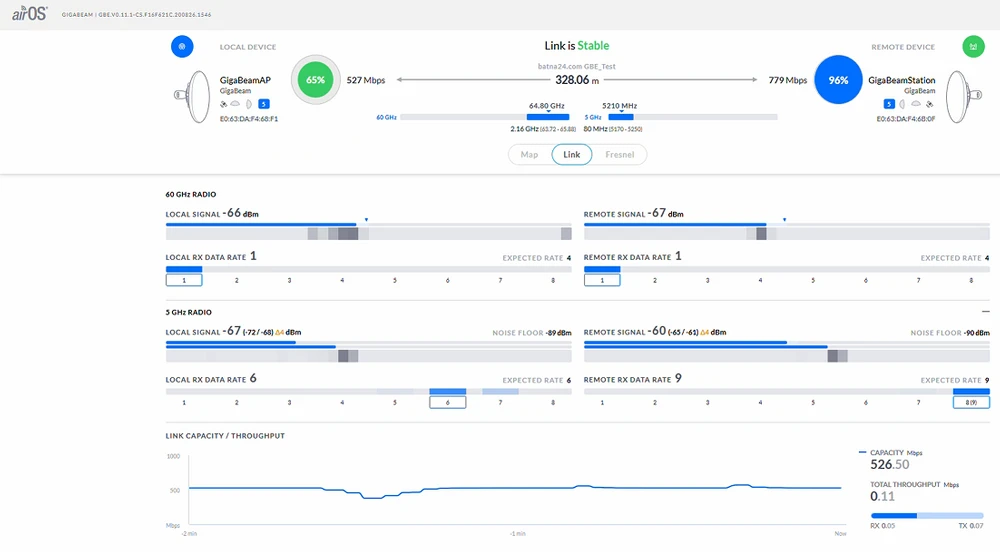This screenshot has width=1000, height=552.
Task: Collapse the 5 GHz Radio section
Action: (985, 312)
